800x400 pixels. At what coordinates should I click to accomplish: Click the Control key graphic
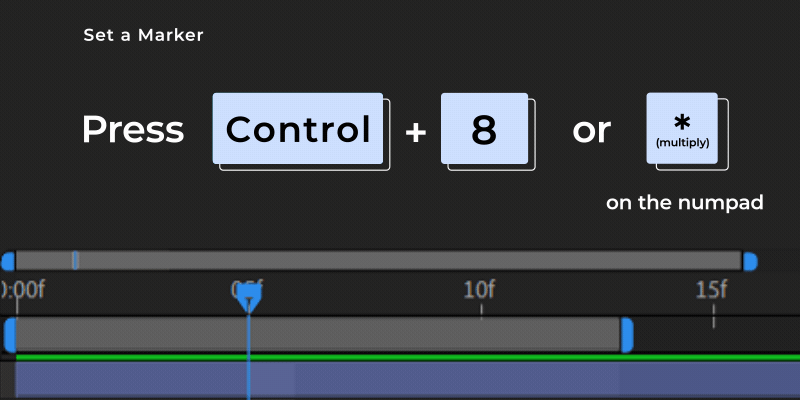click(x=298, y=129)
